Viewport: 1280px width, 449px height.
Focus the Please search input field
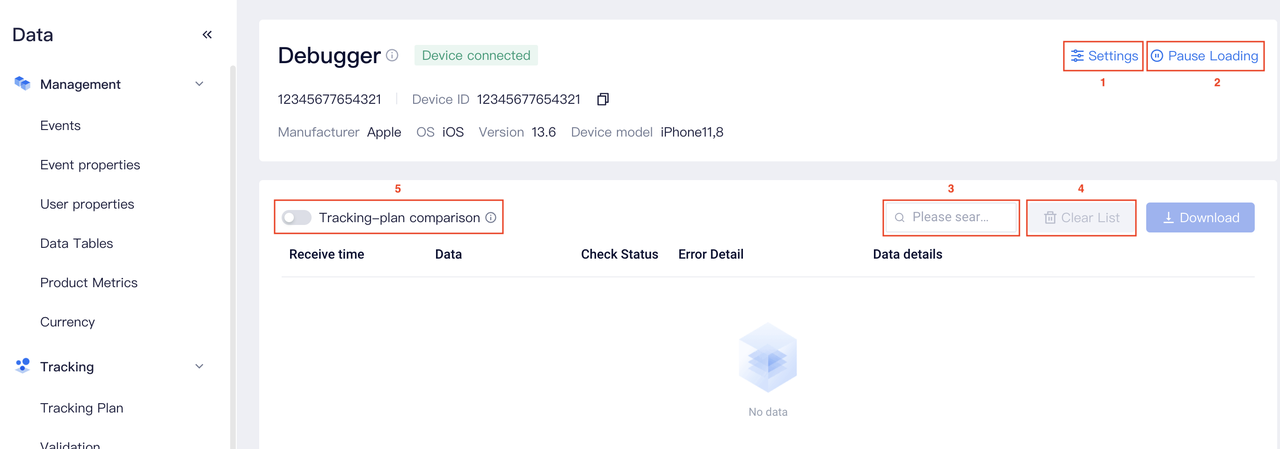958,218
